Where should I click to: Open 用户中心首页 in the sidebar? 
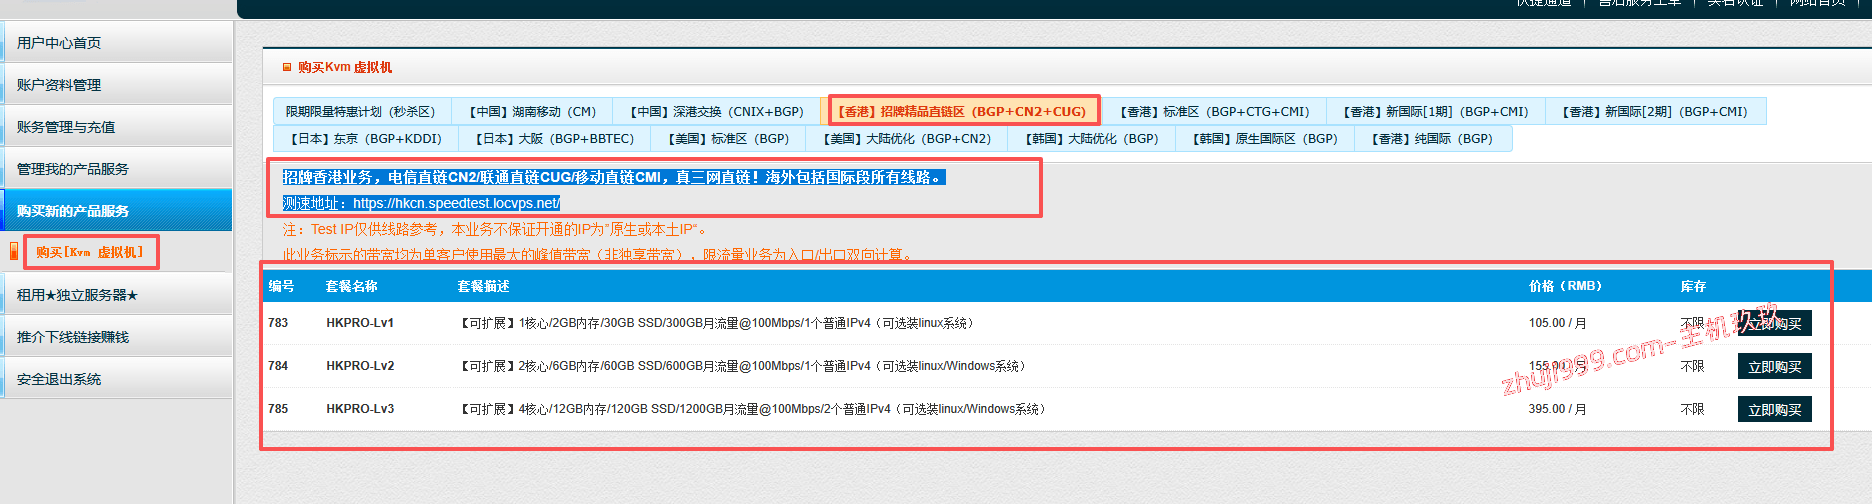(x=59, y=43)
